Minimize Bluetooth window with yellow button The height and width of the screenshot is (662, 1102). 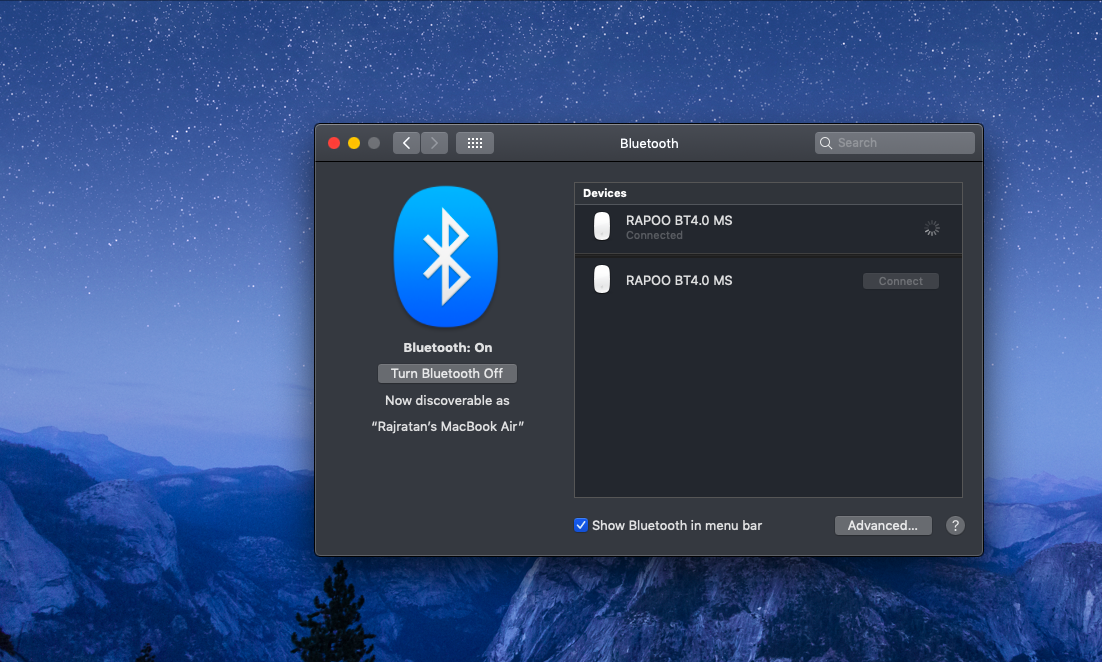click(x=354, y=143)
